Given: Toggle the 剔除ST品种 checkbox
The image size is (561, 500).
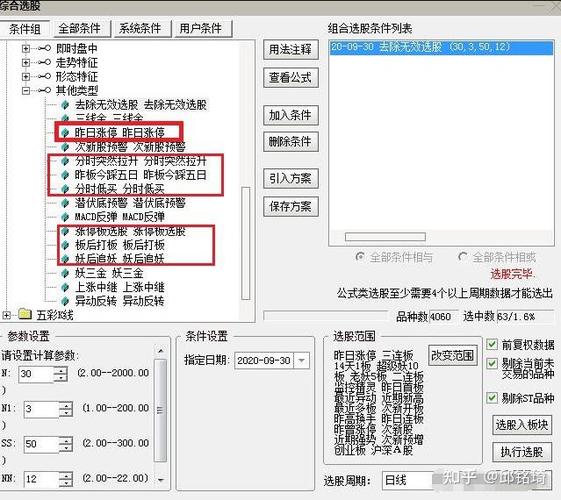Looking at the screenshot, I should (492, 398).
